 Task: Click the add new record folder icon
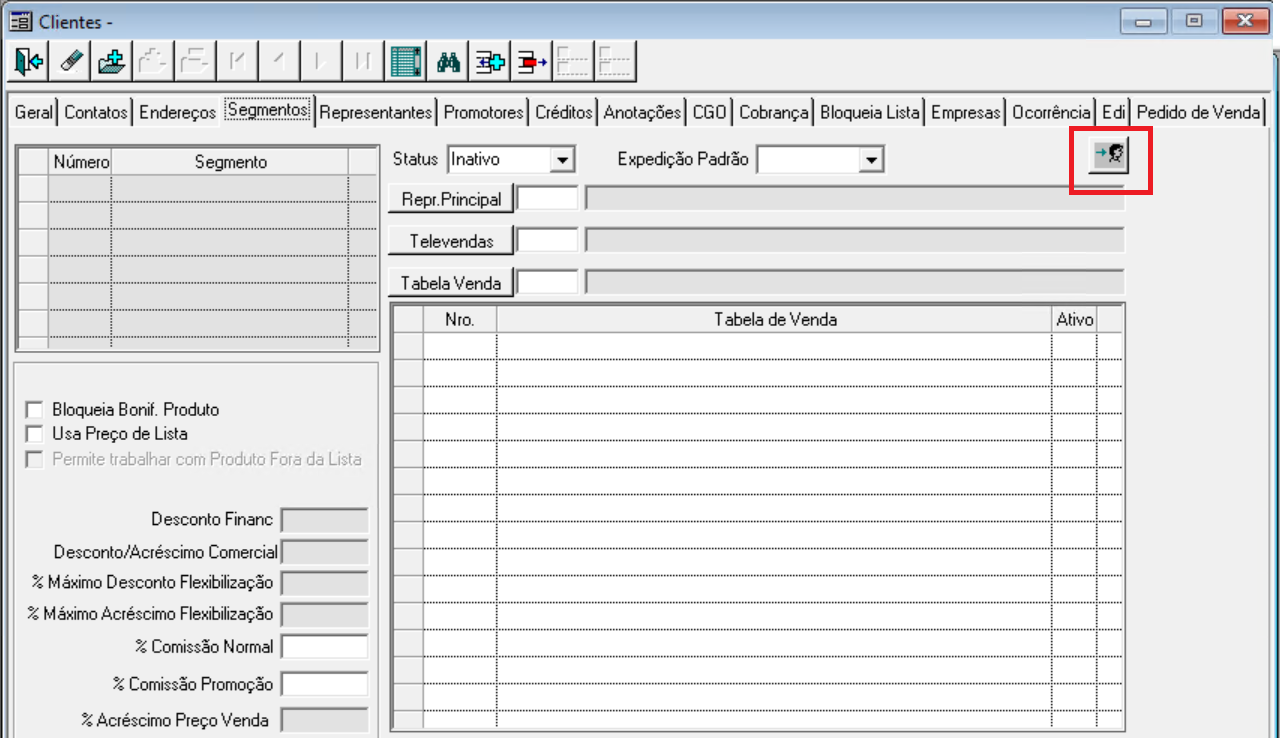112,62
